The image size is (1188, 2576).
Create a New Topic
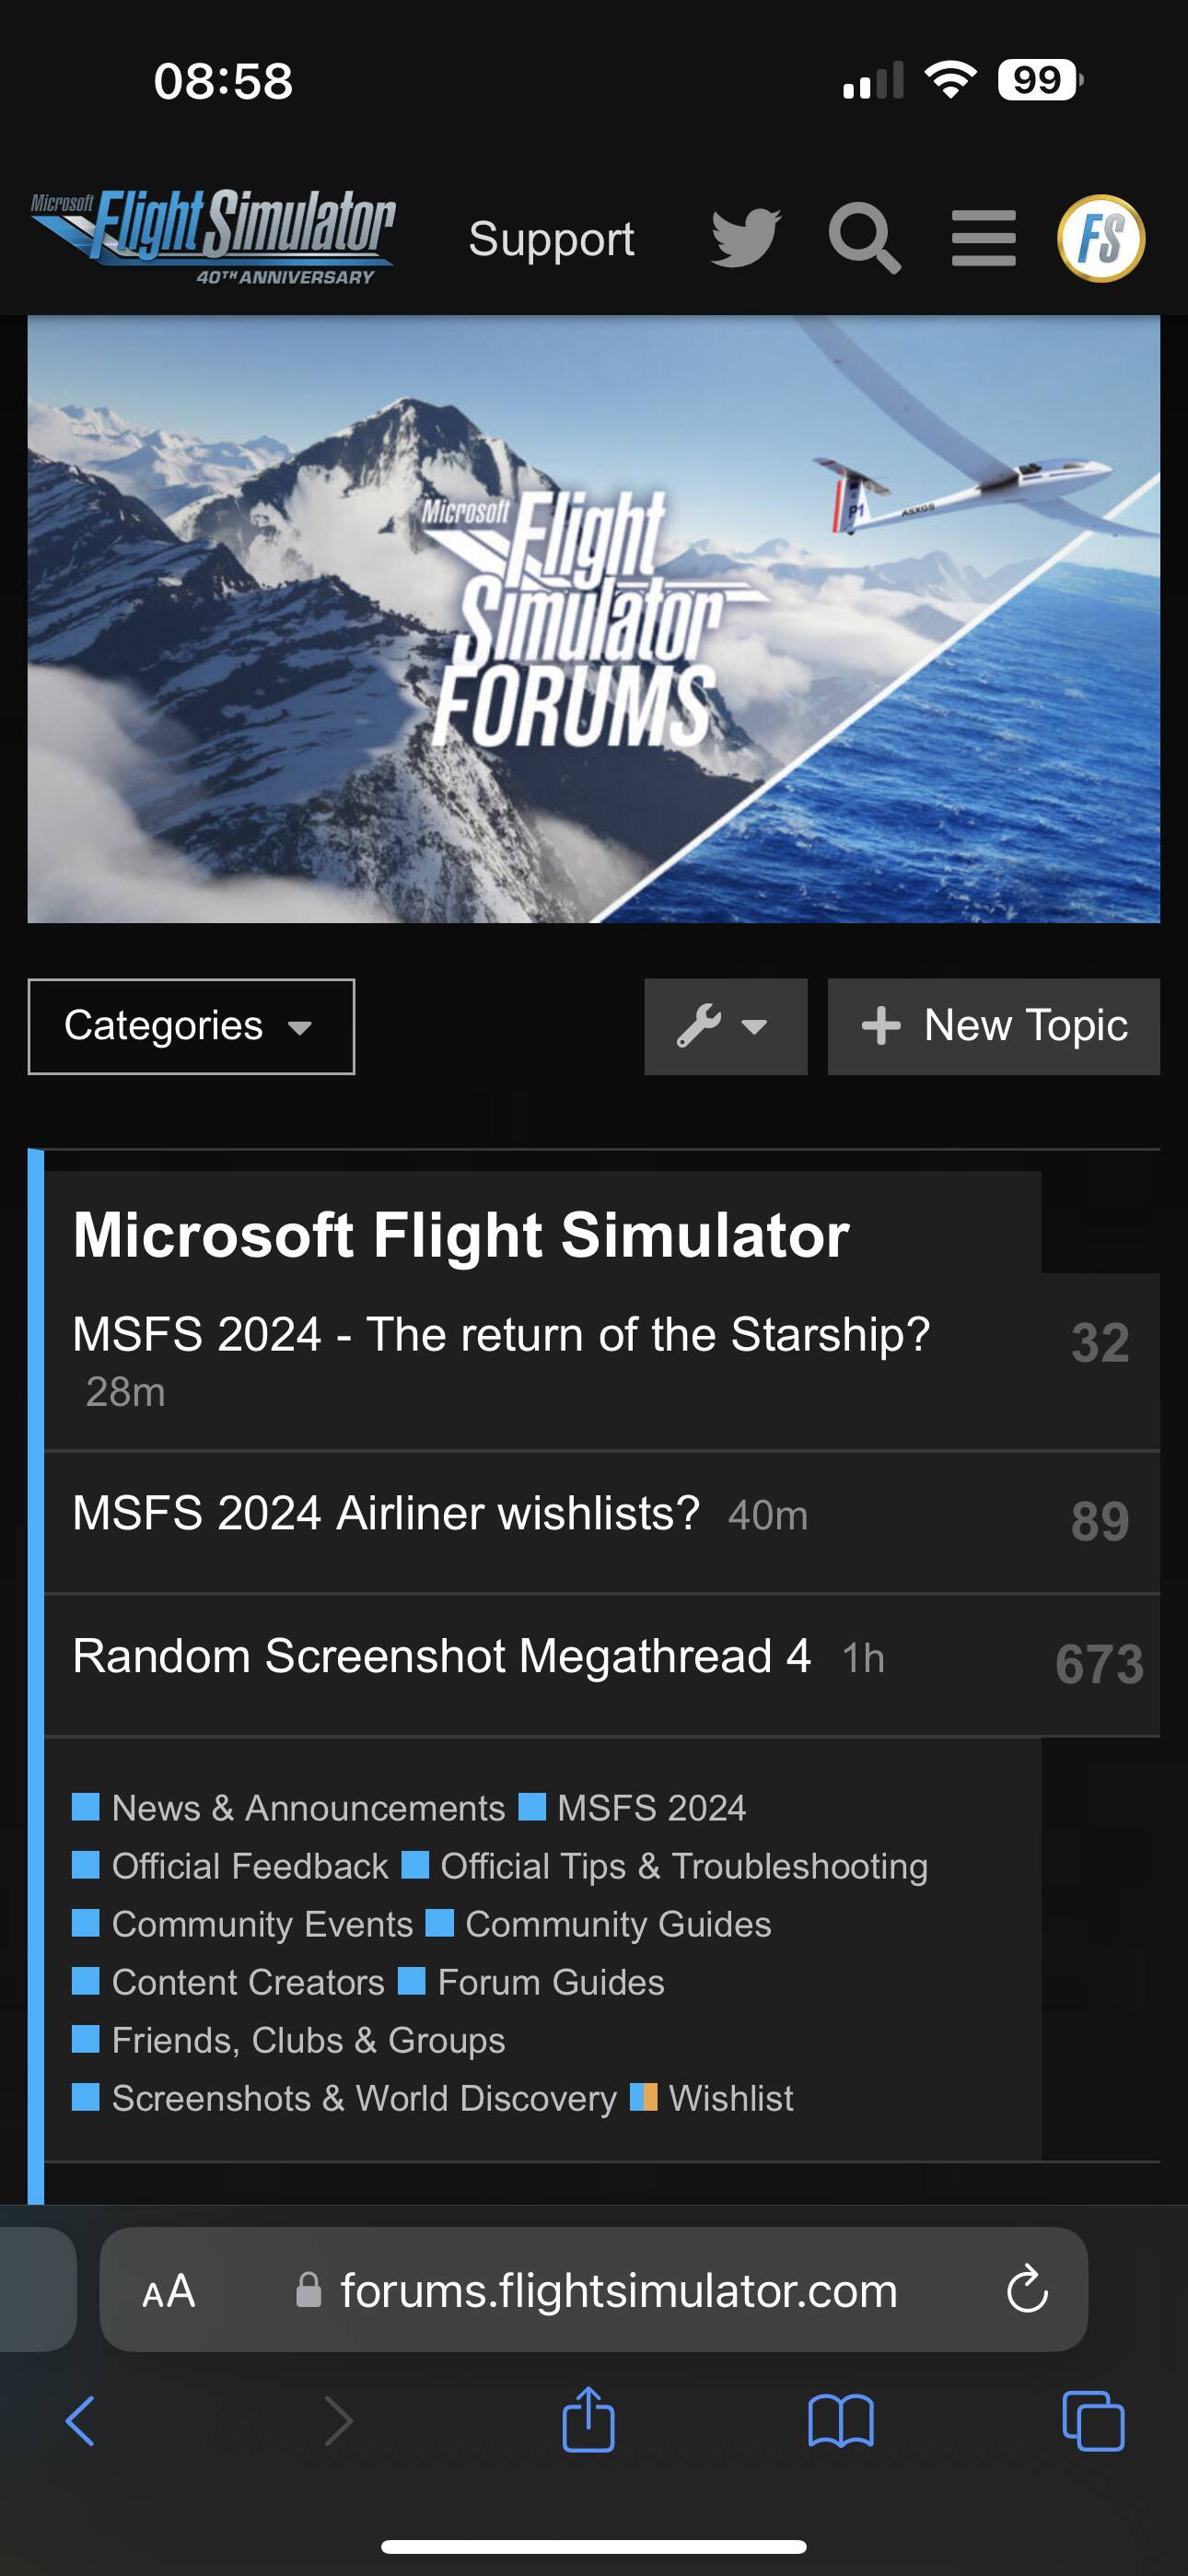pyautogui.click(x=993, y=1026)
